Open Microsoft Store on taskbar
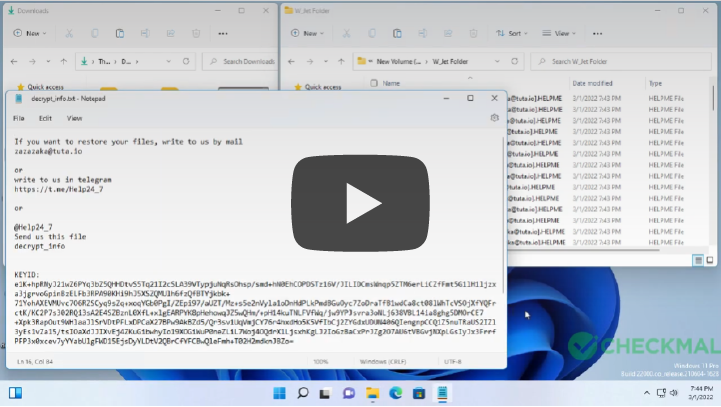 click(x=419, y=393)
